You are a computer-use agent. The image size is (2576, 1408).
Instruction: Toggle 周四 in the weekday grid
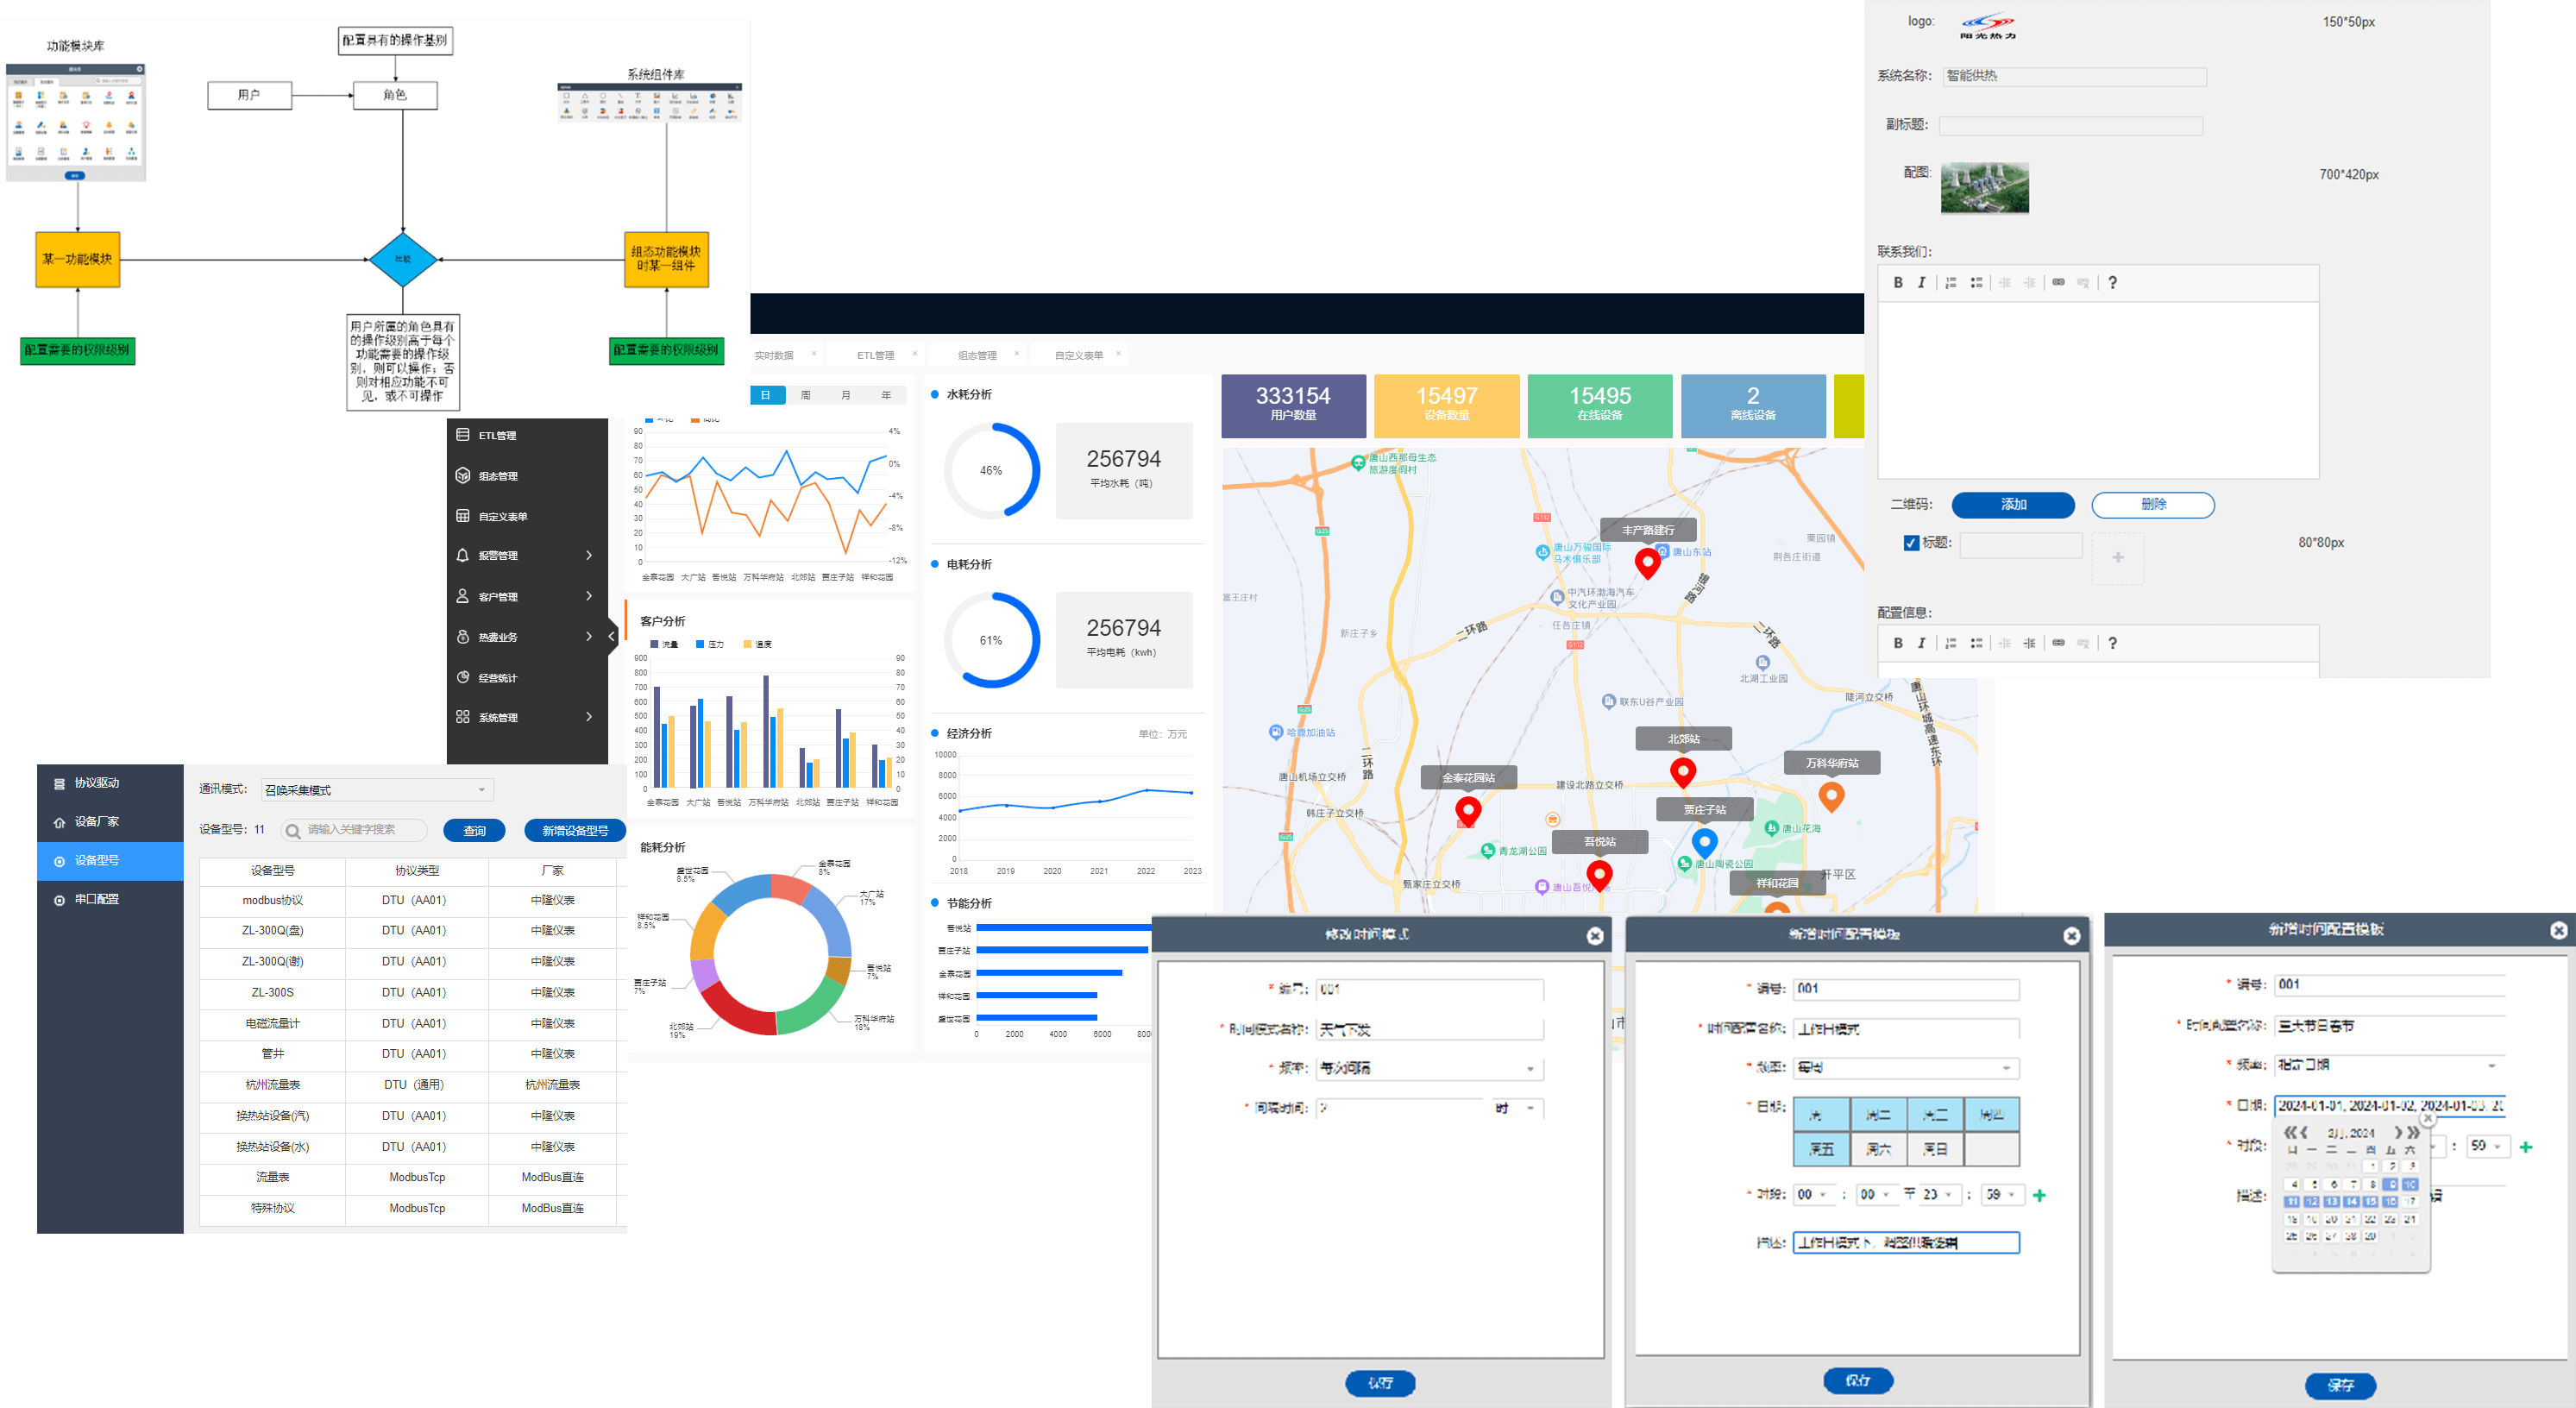[1991, 1114]
